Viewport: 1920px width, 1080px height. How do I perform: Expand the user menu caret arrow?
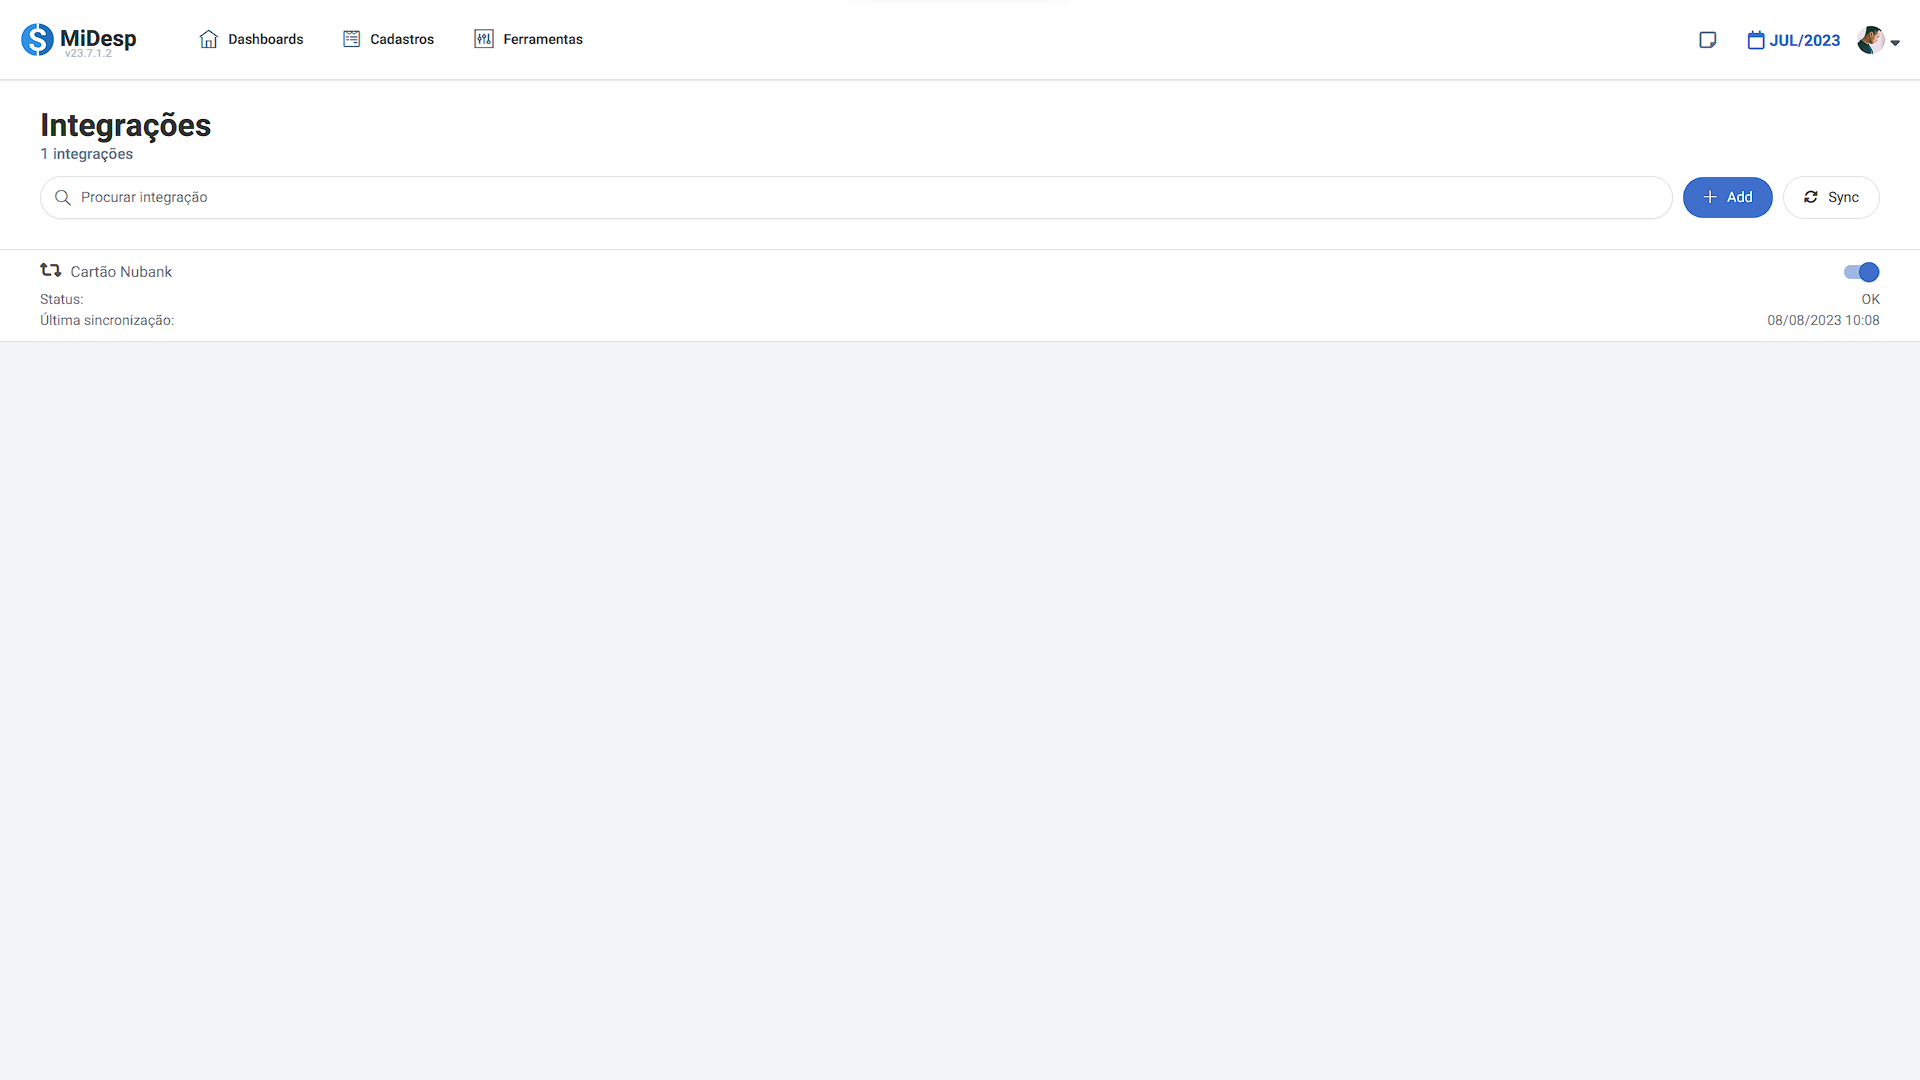click(x=1895, y=43)
